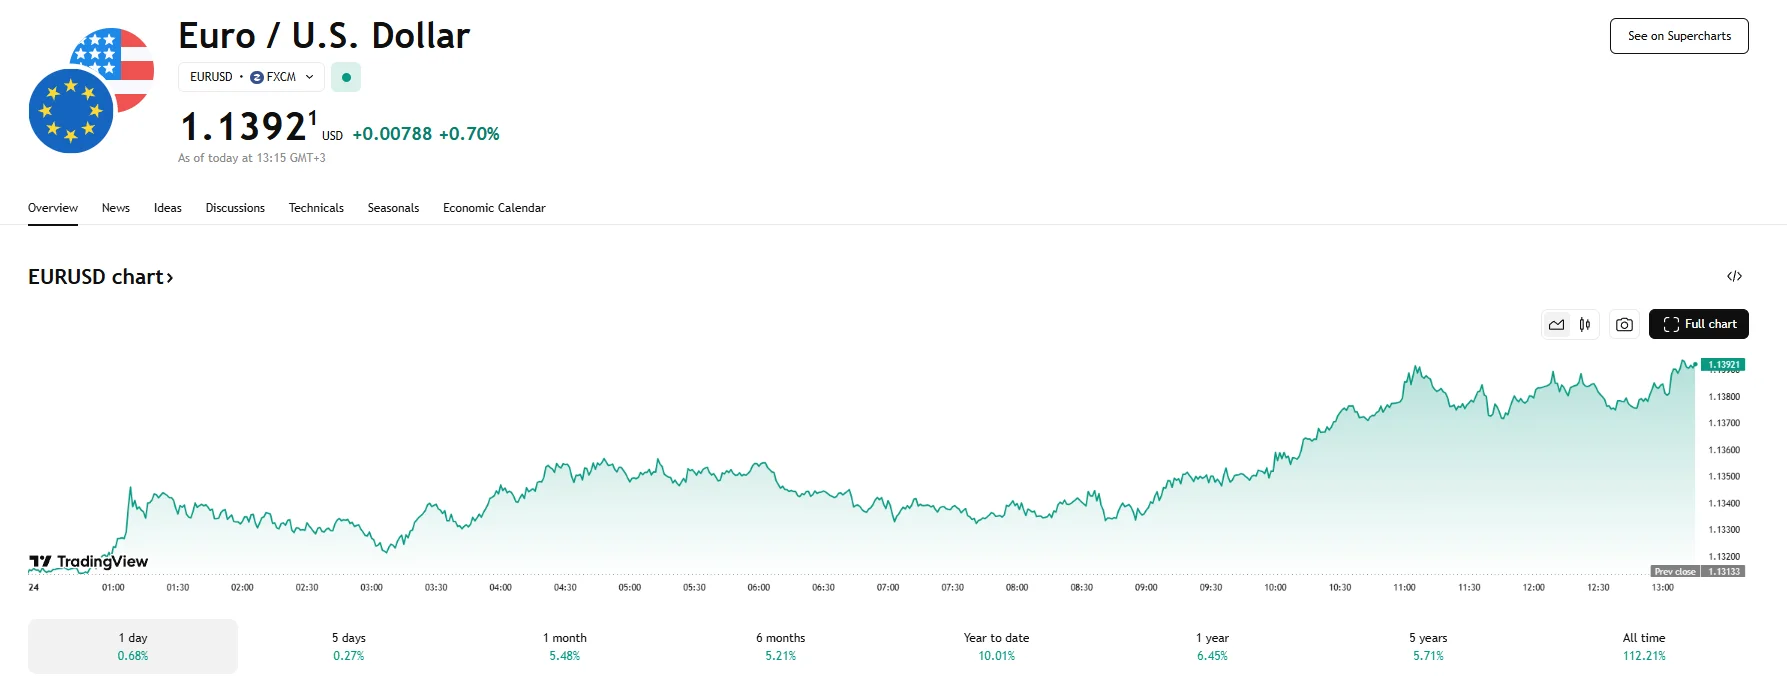Switch chart to area style
The height and width of the screenshot is (691, 1787).
(1556, 324)
